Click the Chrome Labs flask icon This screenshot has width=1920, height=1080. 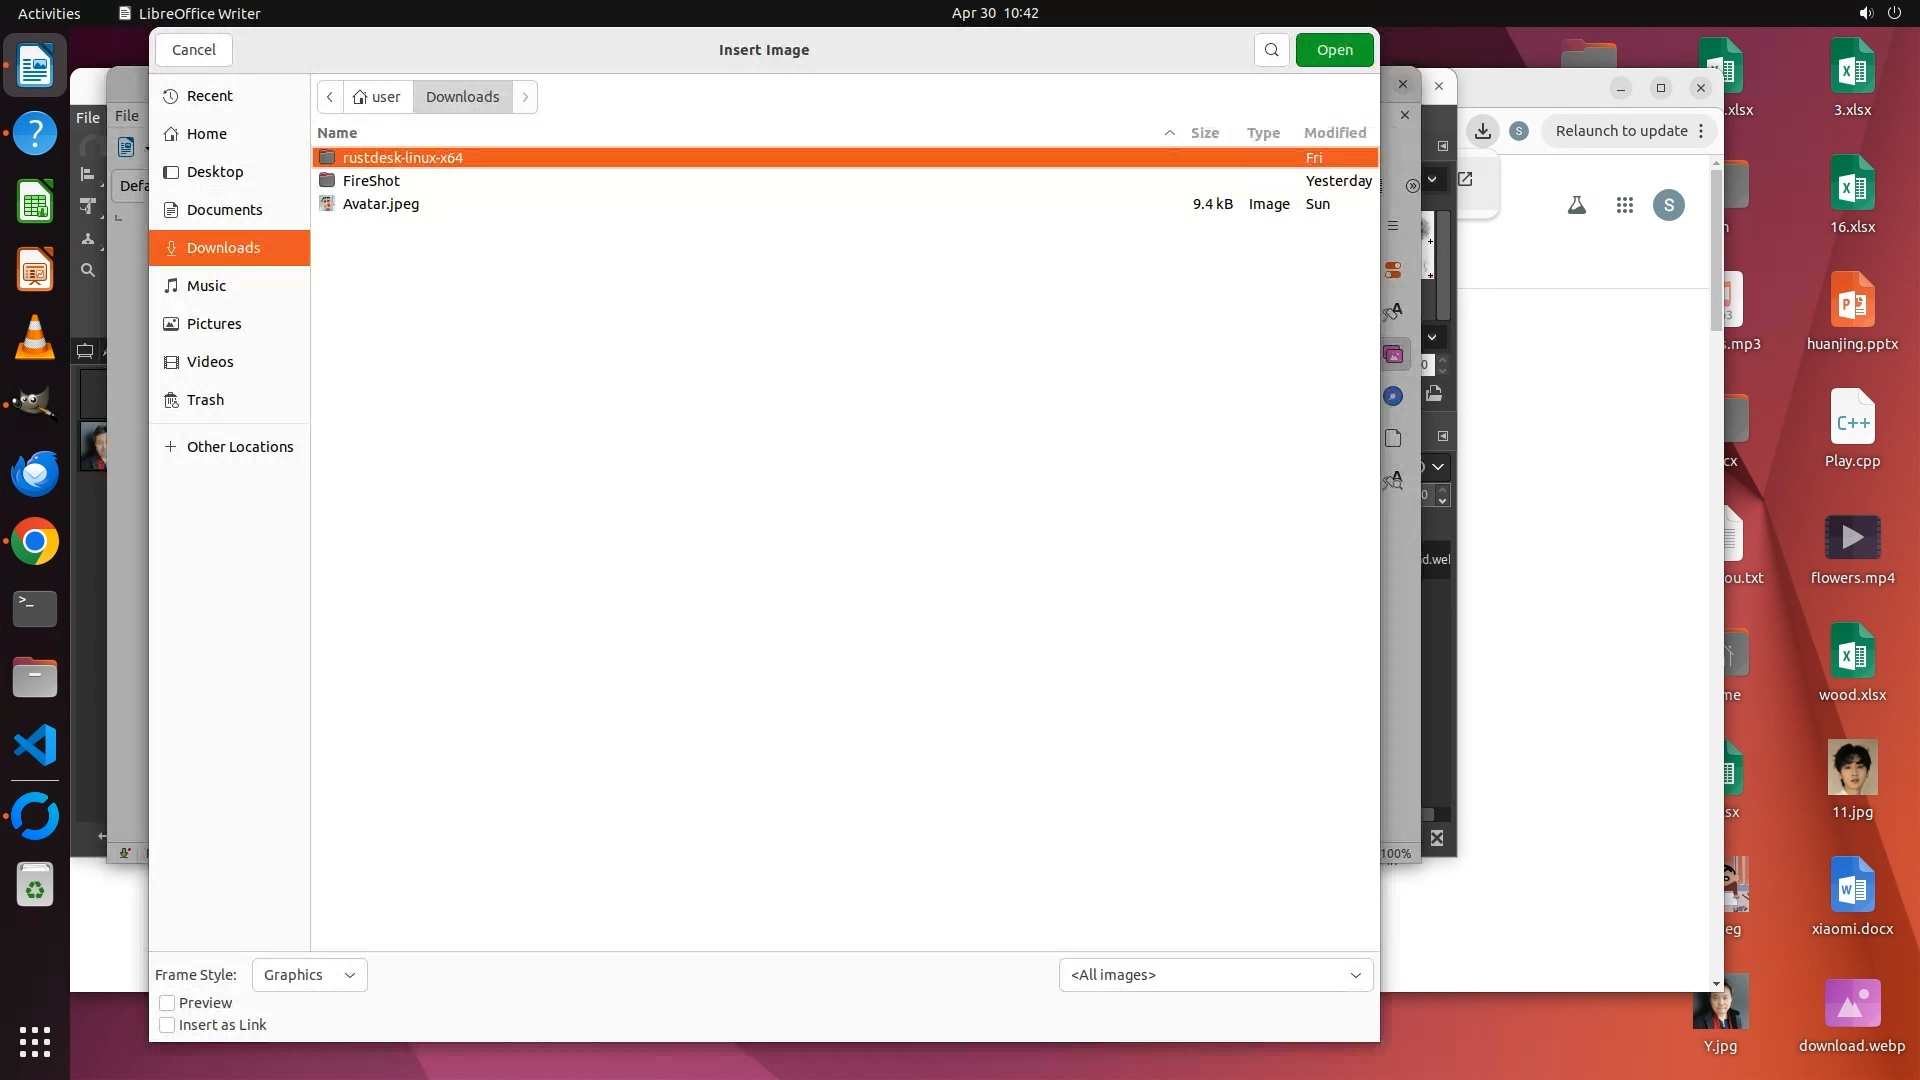(x=1577, y=205)
